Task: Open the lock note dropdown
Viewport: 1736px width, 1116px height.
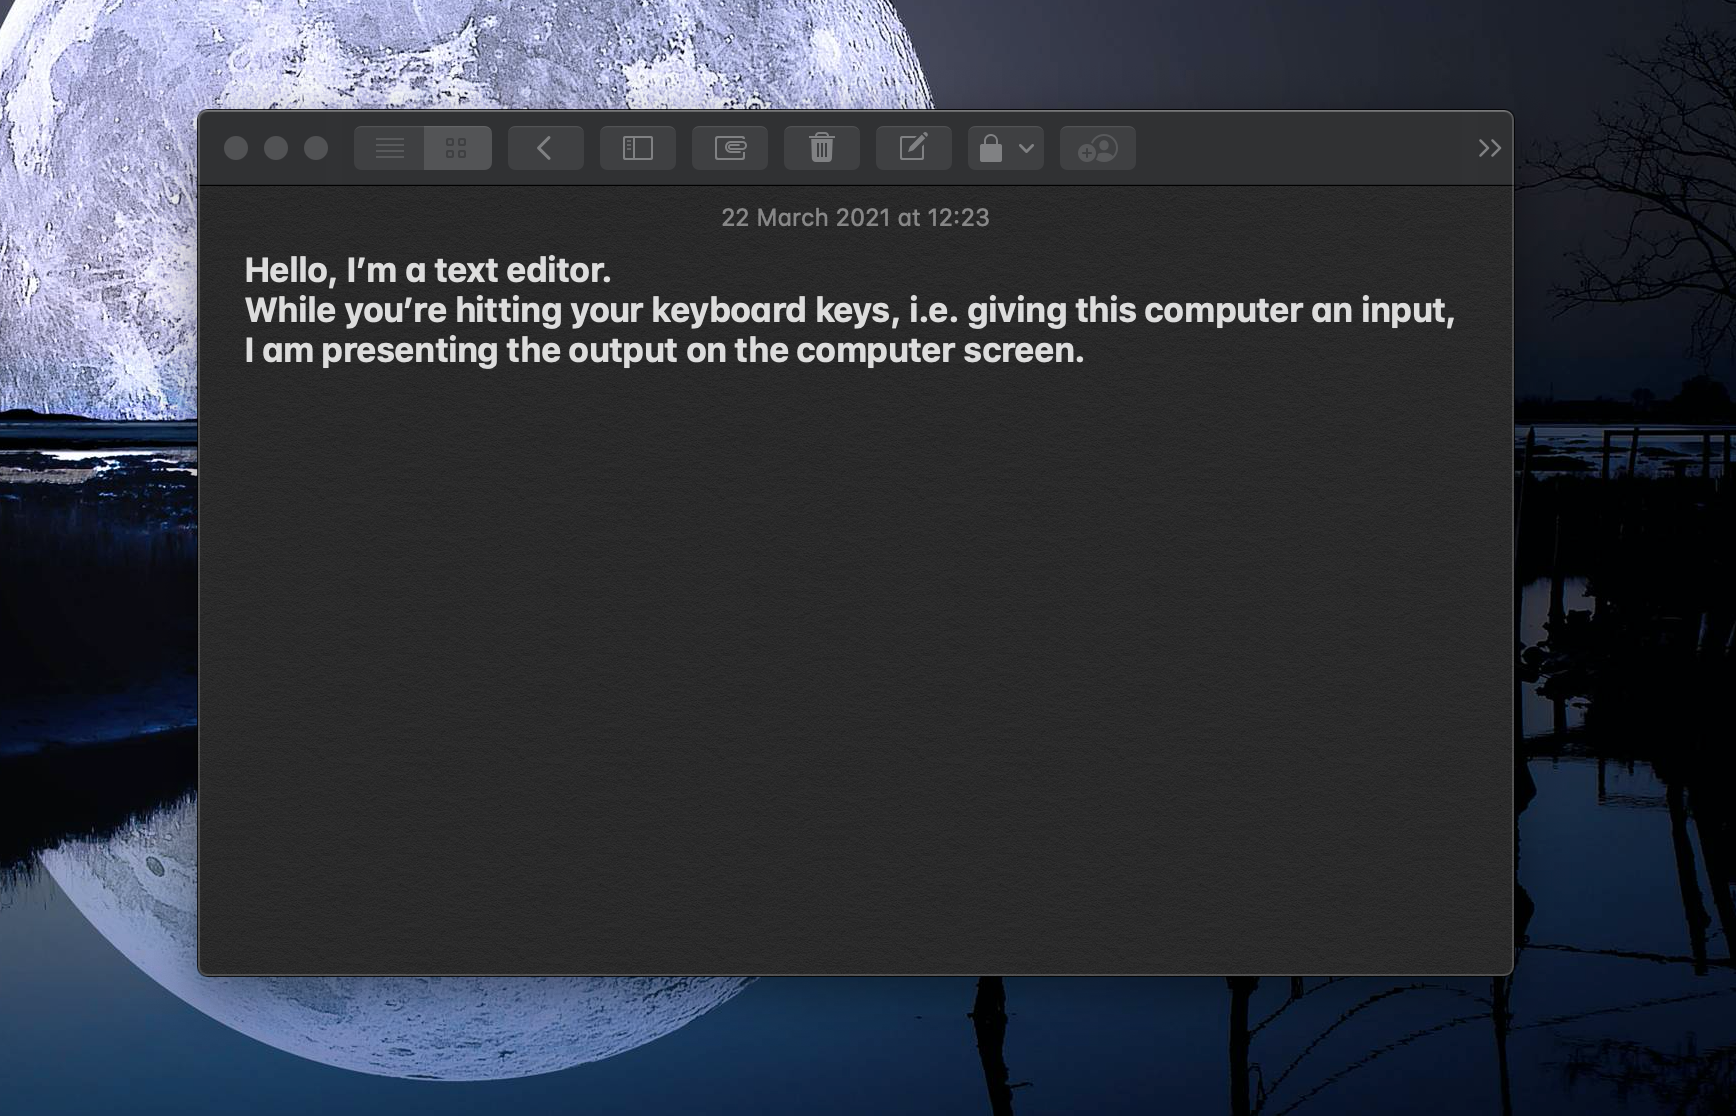Action: (1005, 148)
